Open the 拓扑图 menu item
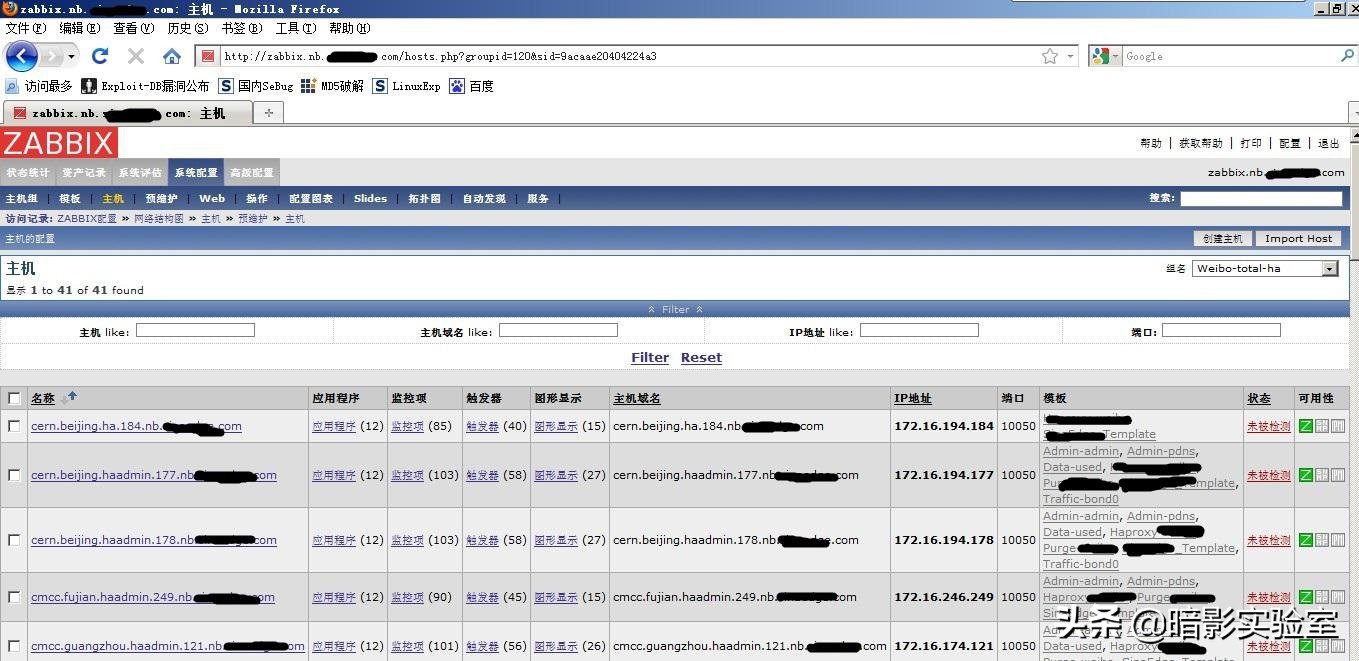This screenshot has height=661, width=1359. click(x=424, y=198)
